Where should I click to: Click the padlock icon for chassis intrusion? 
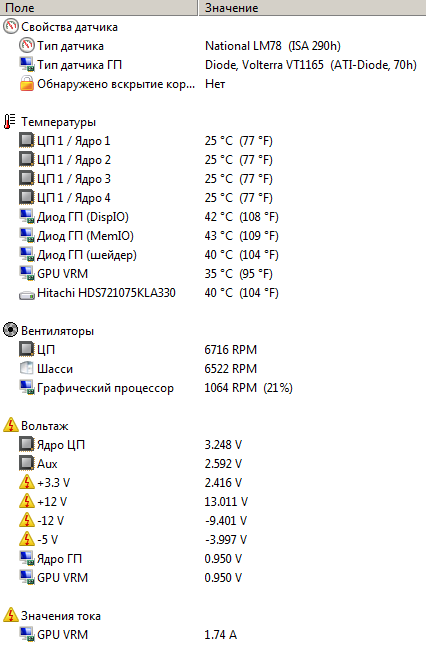tap(27, 84)
